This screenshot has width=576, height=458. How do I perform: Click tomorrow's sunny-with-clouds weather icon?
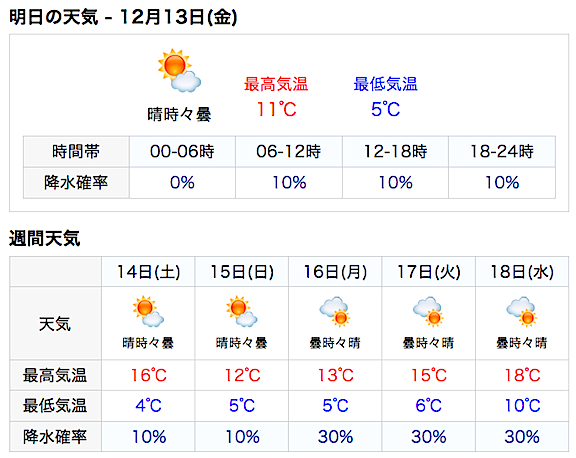pos(179,71)
